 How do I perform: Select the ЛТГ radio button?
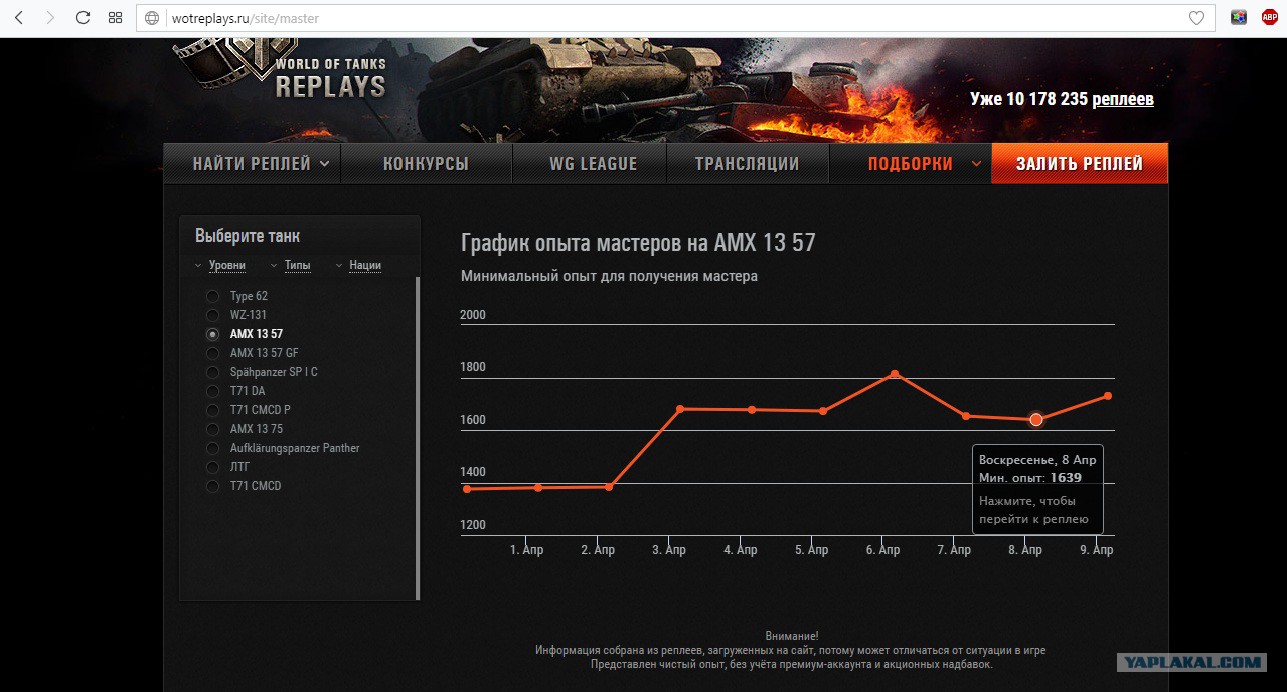[x=212, y=467]
